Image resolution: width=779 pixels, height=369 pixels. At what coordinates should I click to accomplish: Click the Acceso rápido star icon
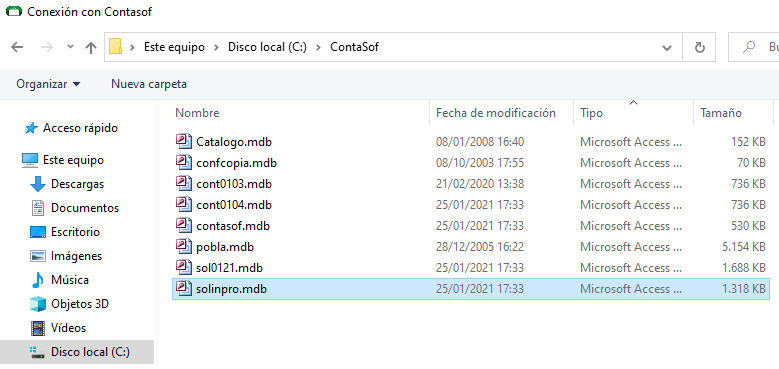click(31, 128)
